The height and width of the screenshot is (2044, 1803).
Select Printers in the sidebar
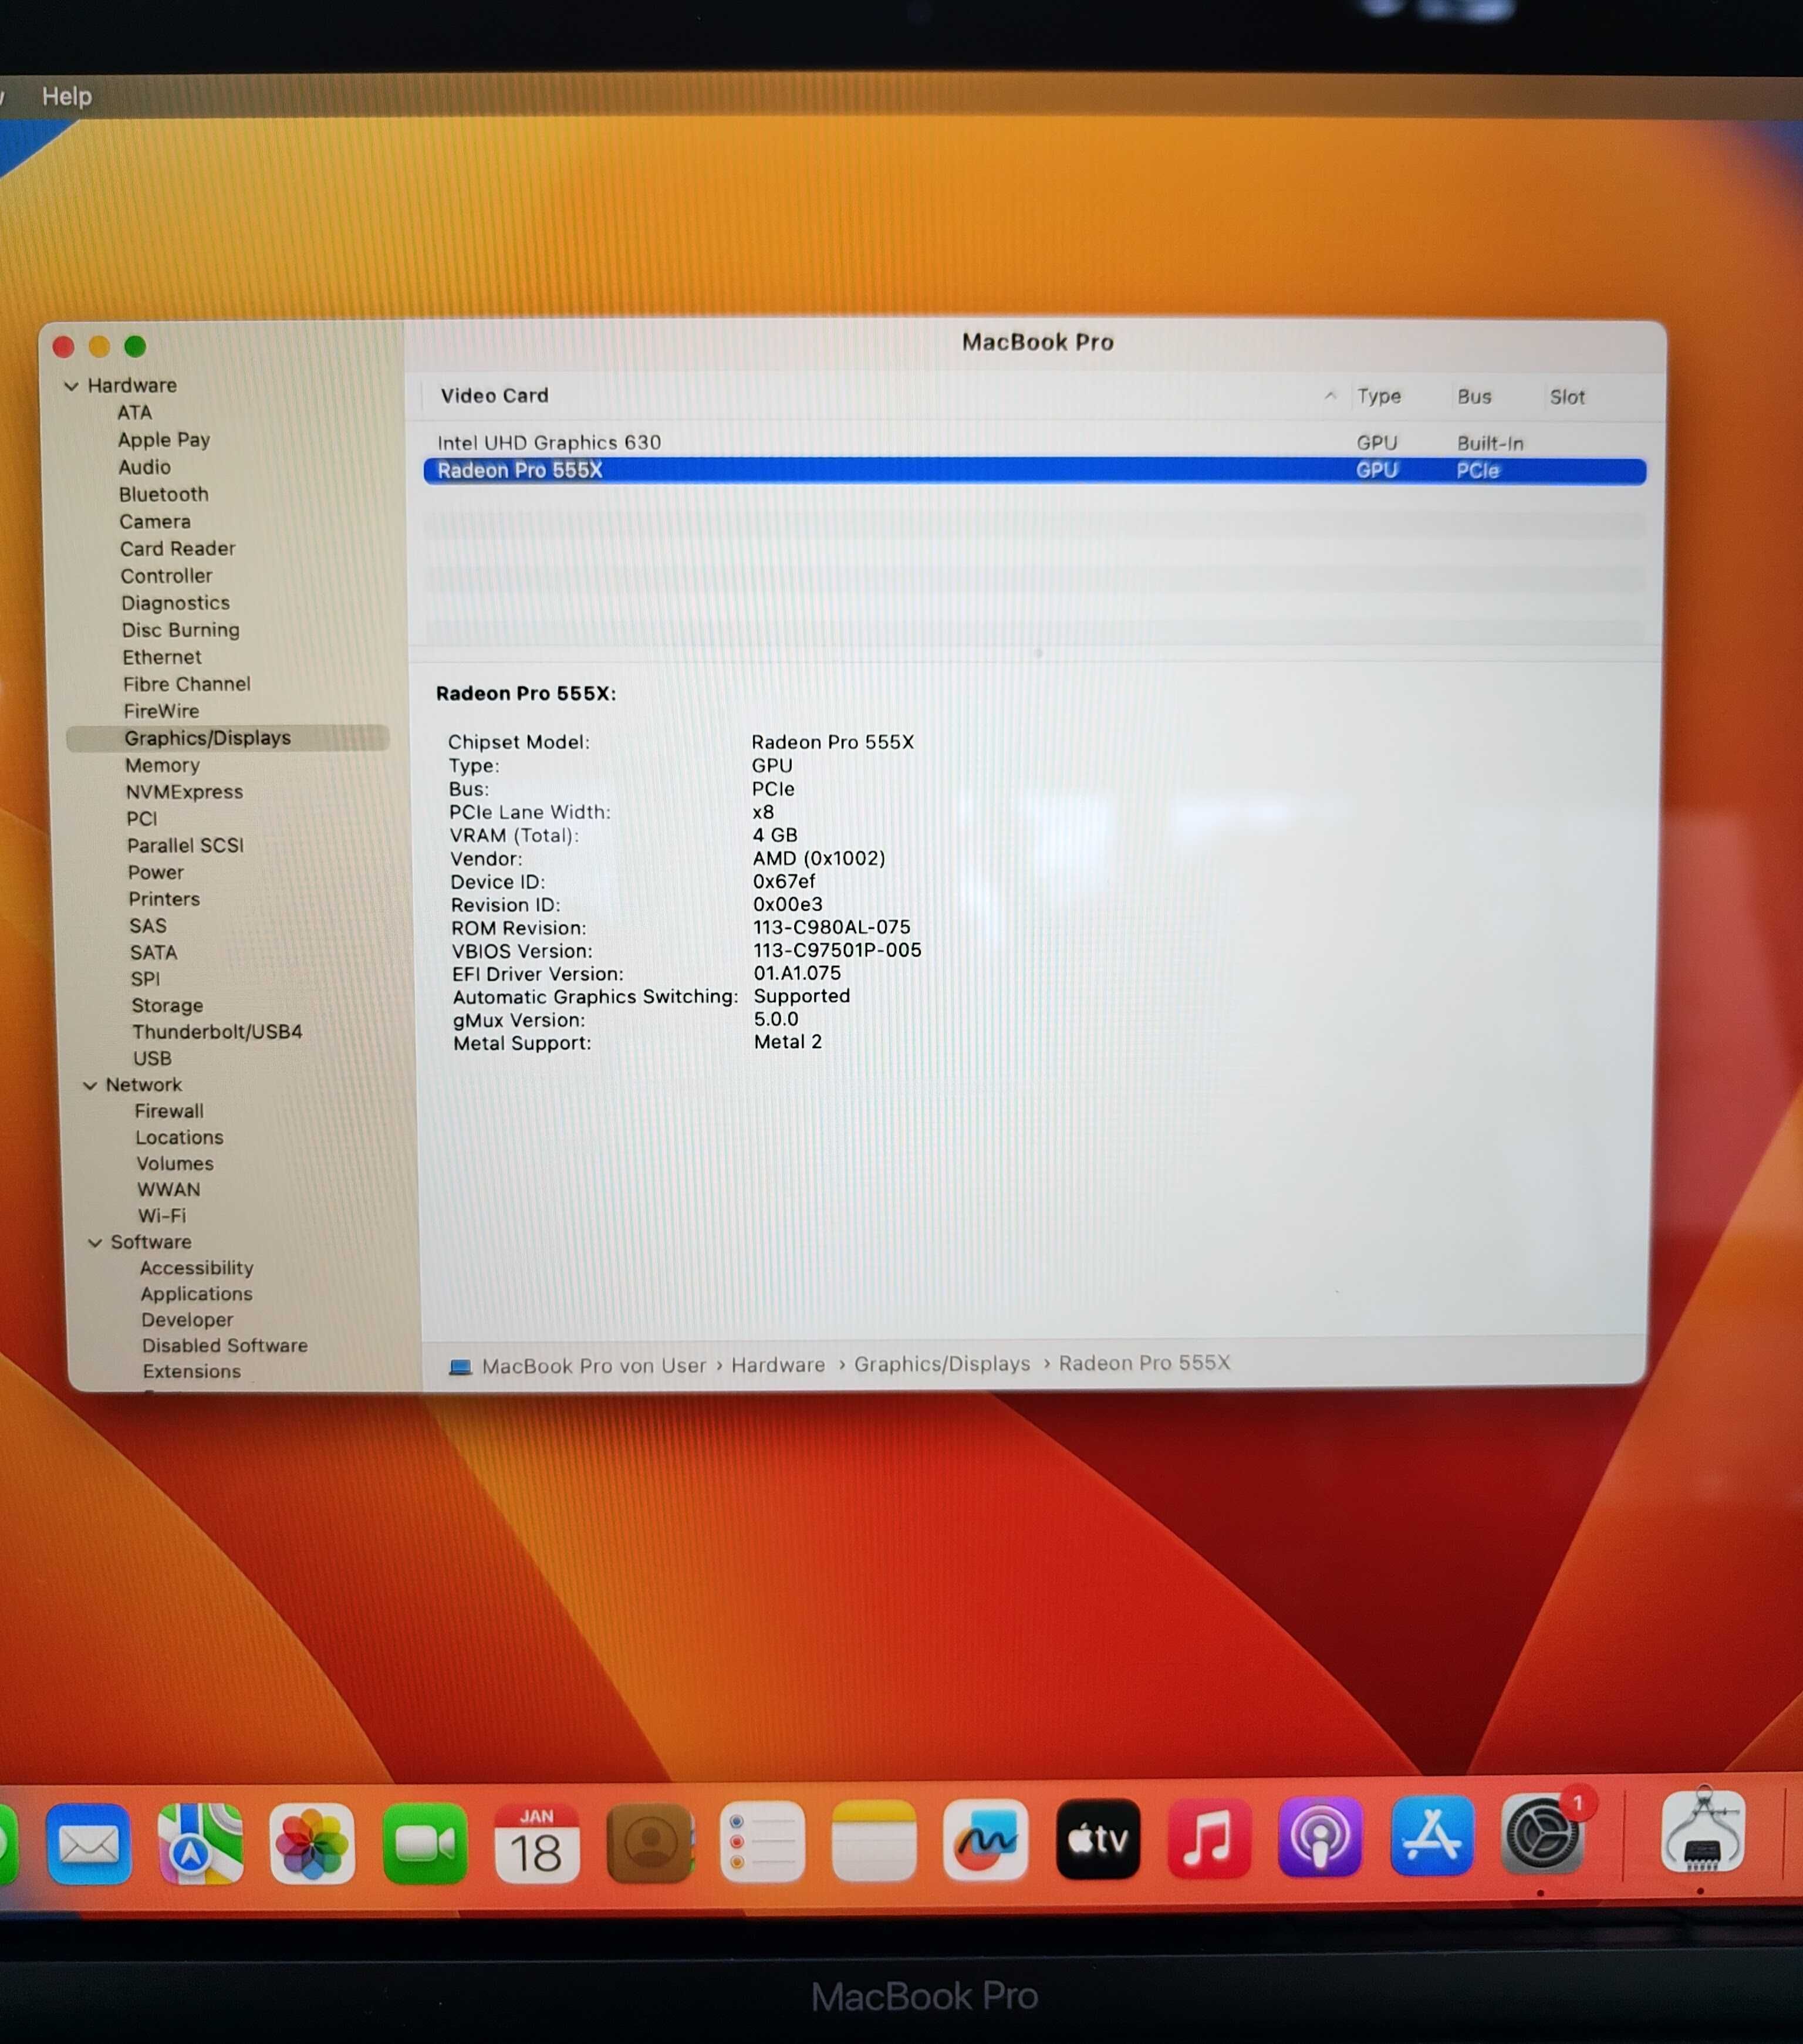click(x=164, y=899)
